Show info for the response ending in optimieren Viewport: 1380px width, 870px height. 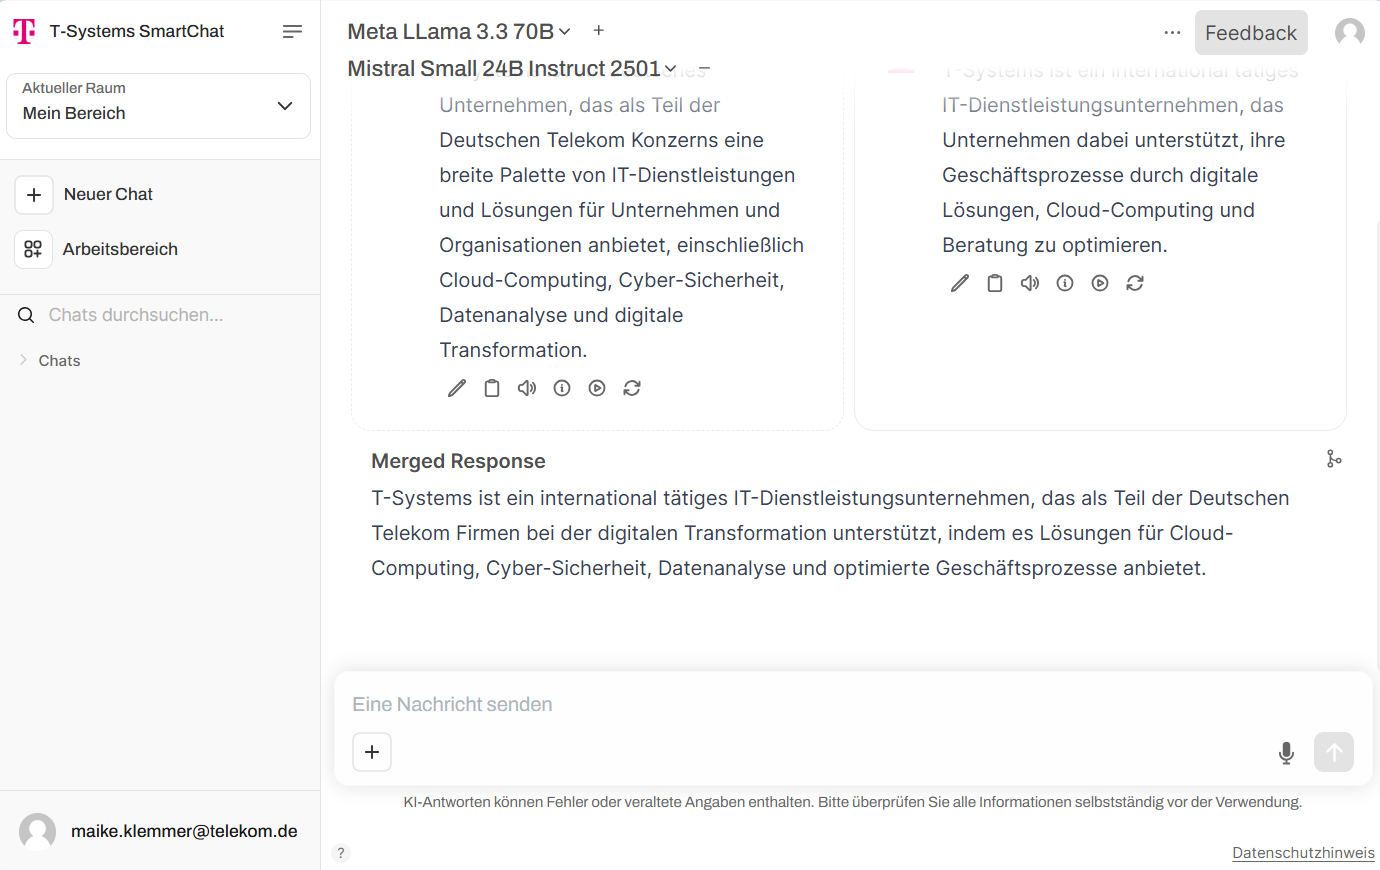click(1065, 283)
